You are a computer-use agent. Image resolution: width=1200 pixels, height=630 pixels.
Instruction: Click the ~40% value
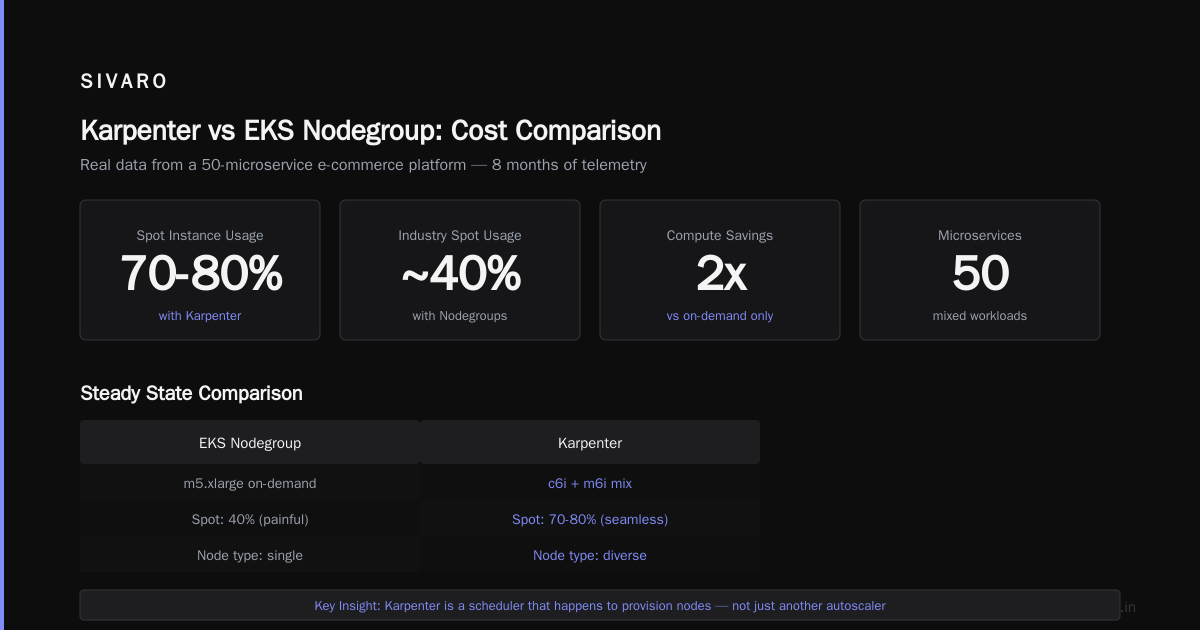(460, 274)
